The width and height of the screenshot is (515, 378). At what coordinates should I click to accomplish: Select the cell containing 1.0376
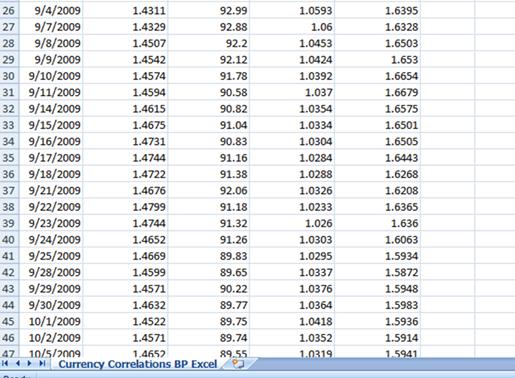(292, 288)
